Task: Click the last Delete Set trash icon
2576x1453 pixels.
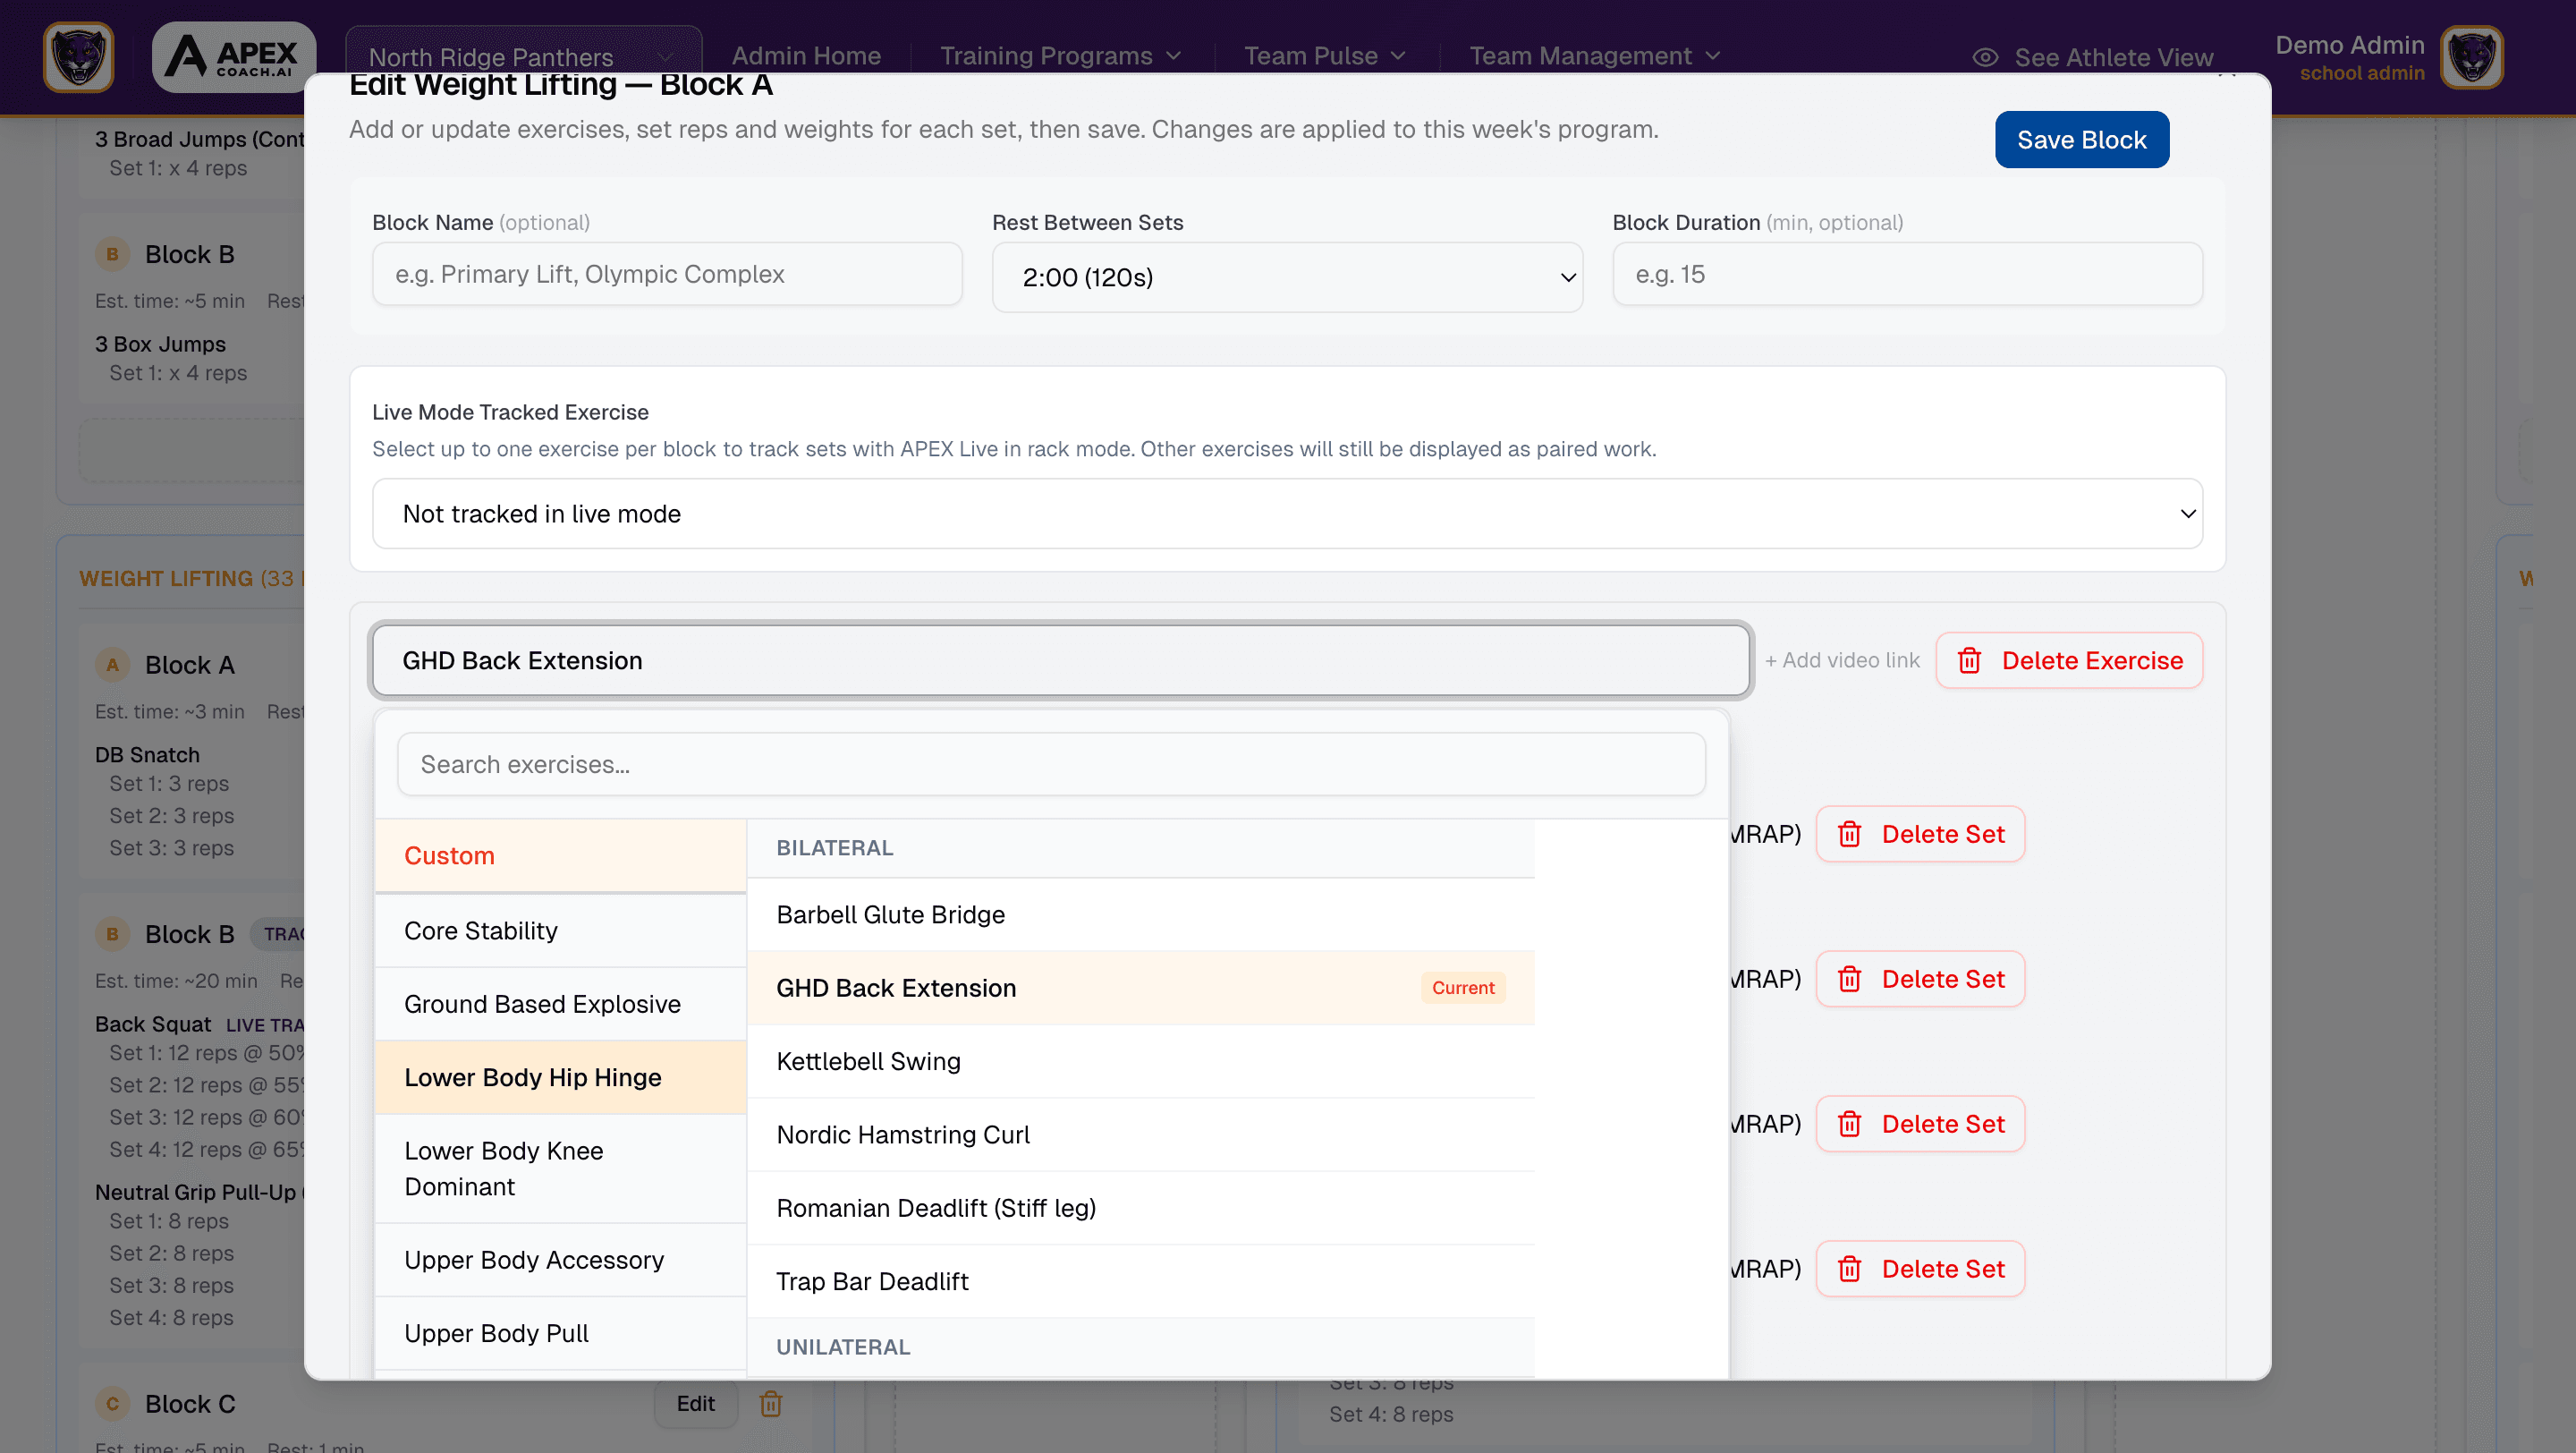Action: 1851,1268
